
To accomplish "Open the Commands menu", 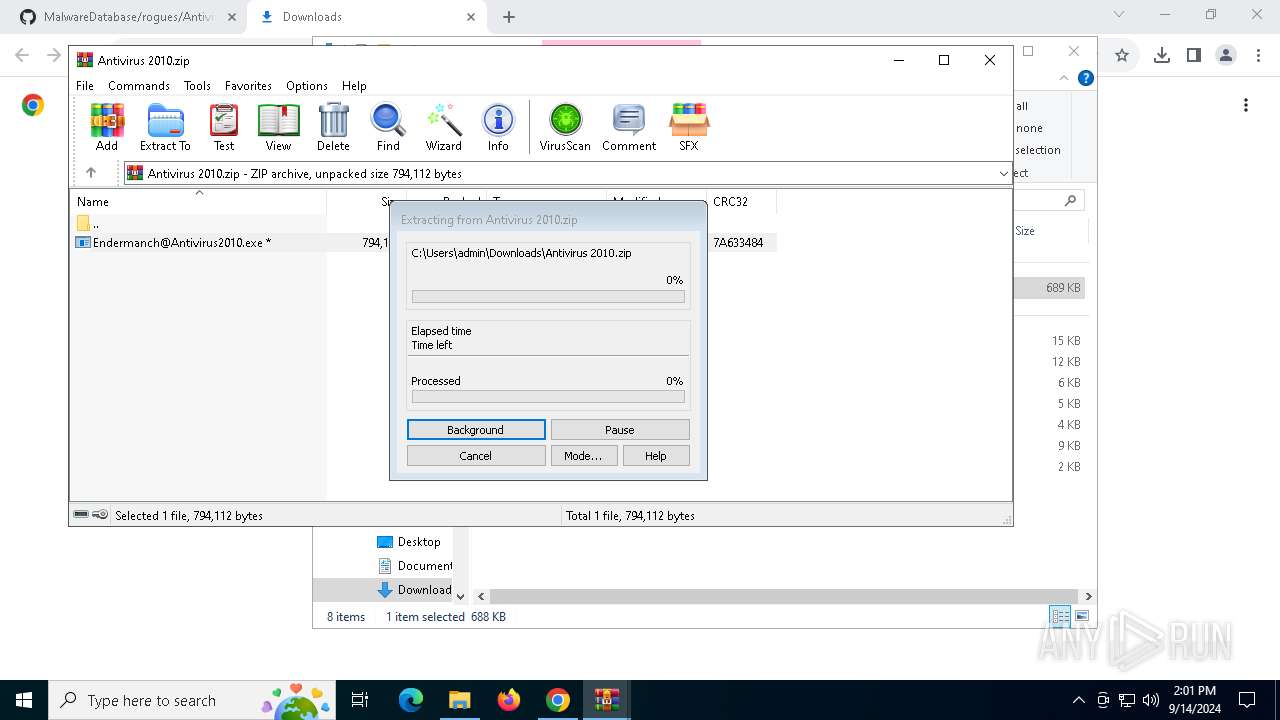I will 139,86.
